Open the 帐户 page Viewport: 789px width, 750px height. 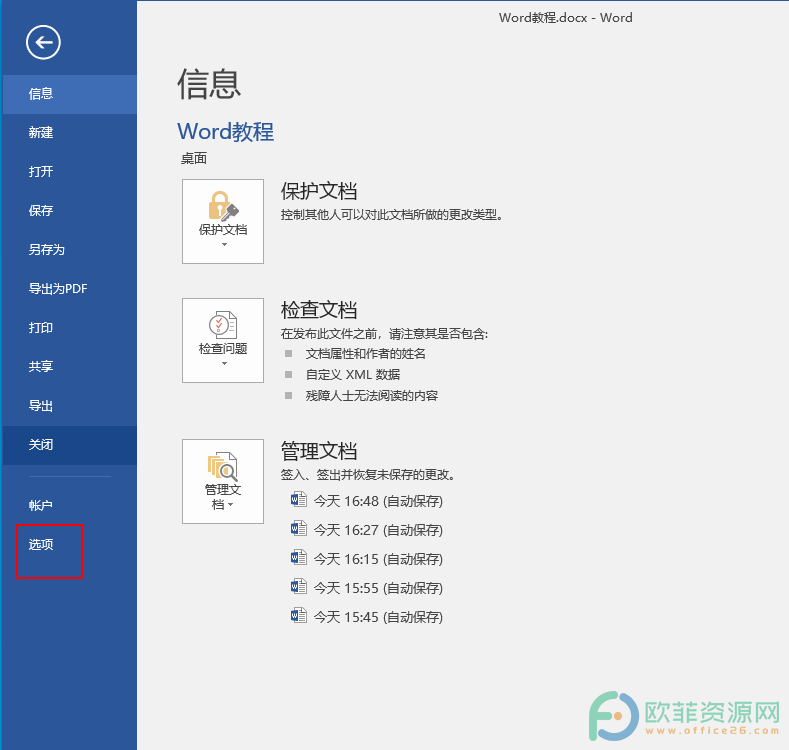[x=69, y=505]
